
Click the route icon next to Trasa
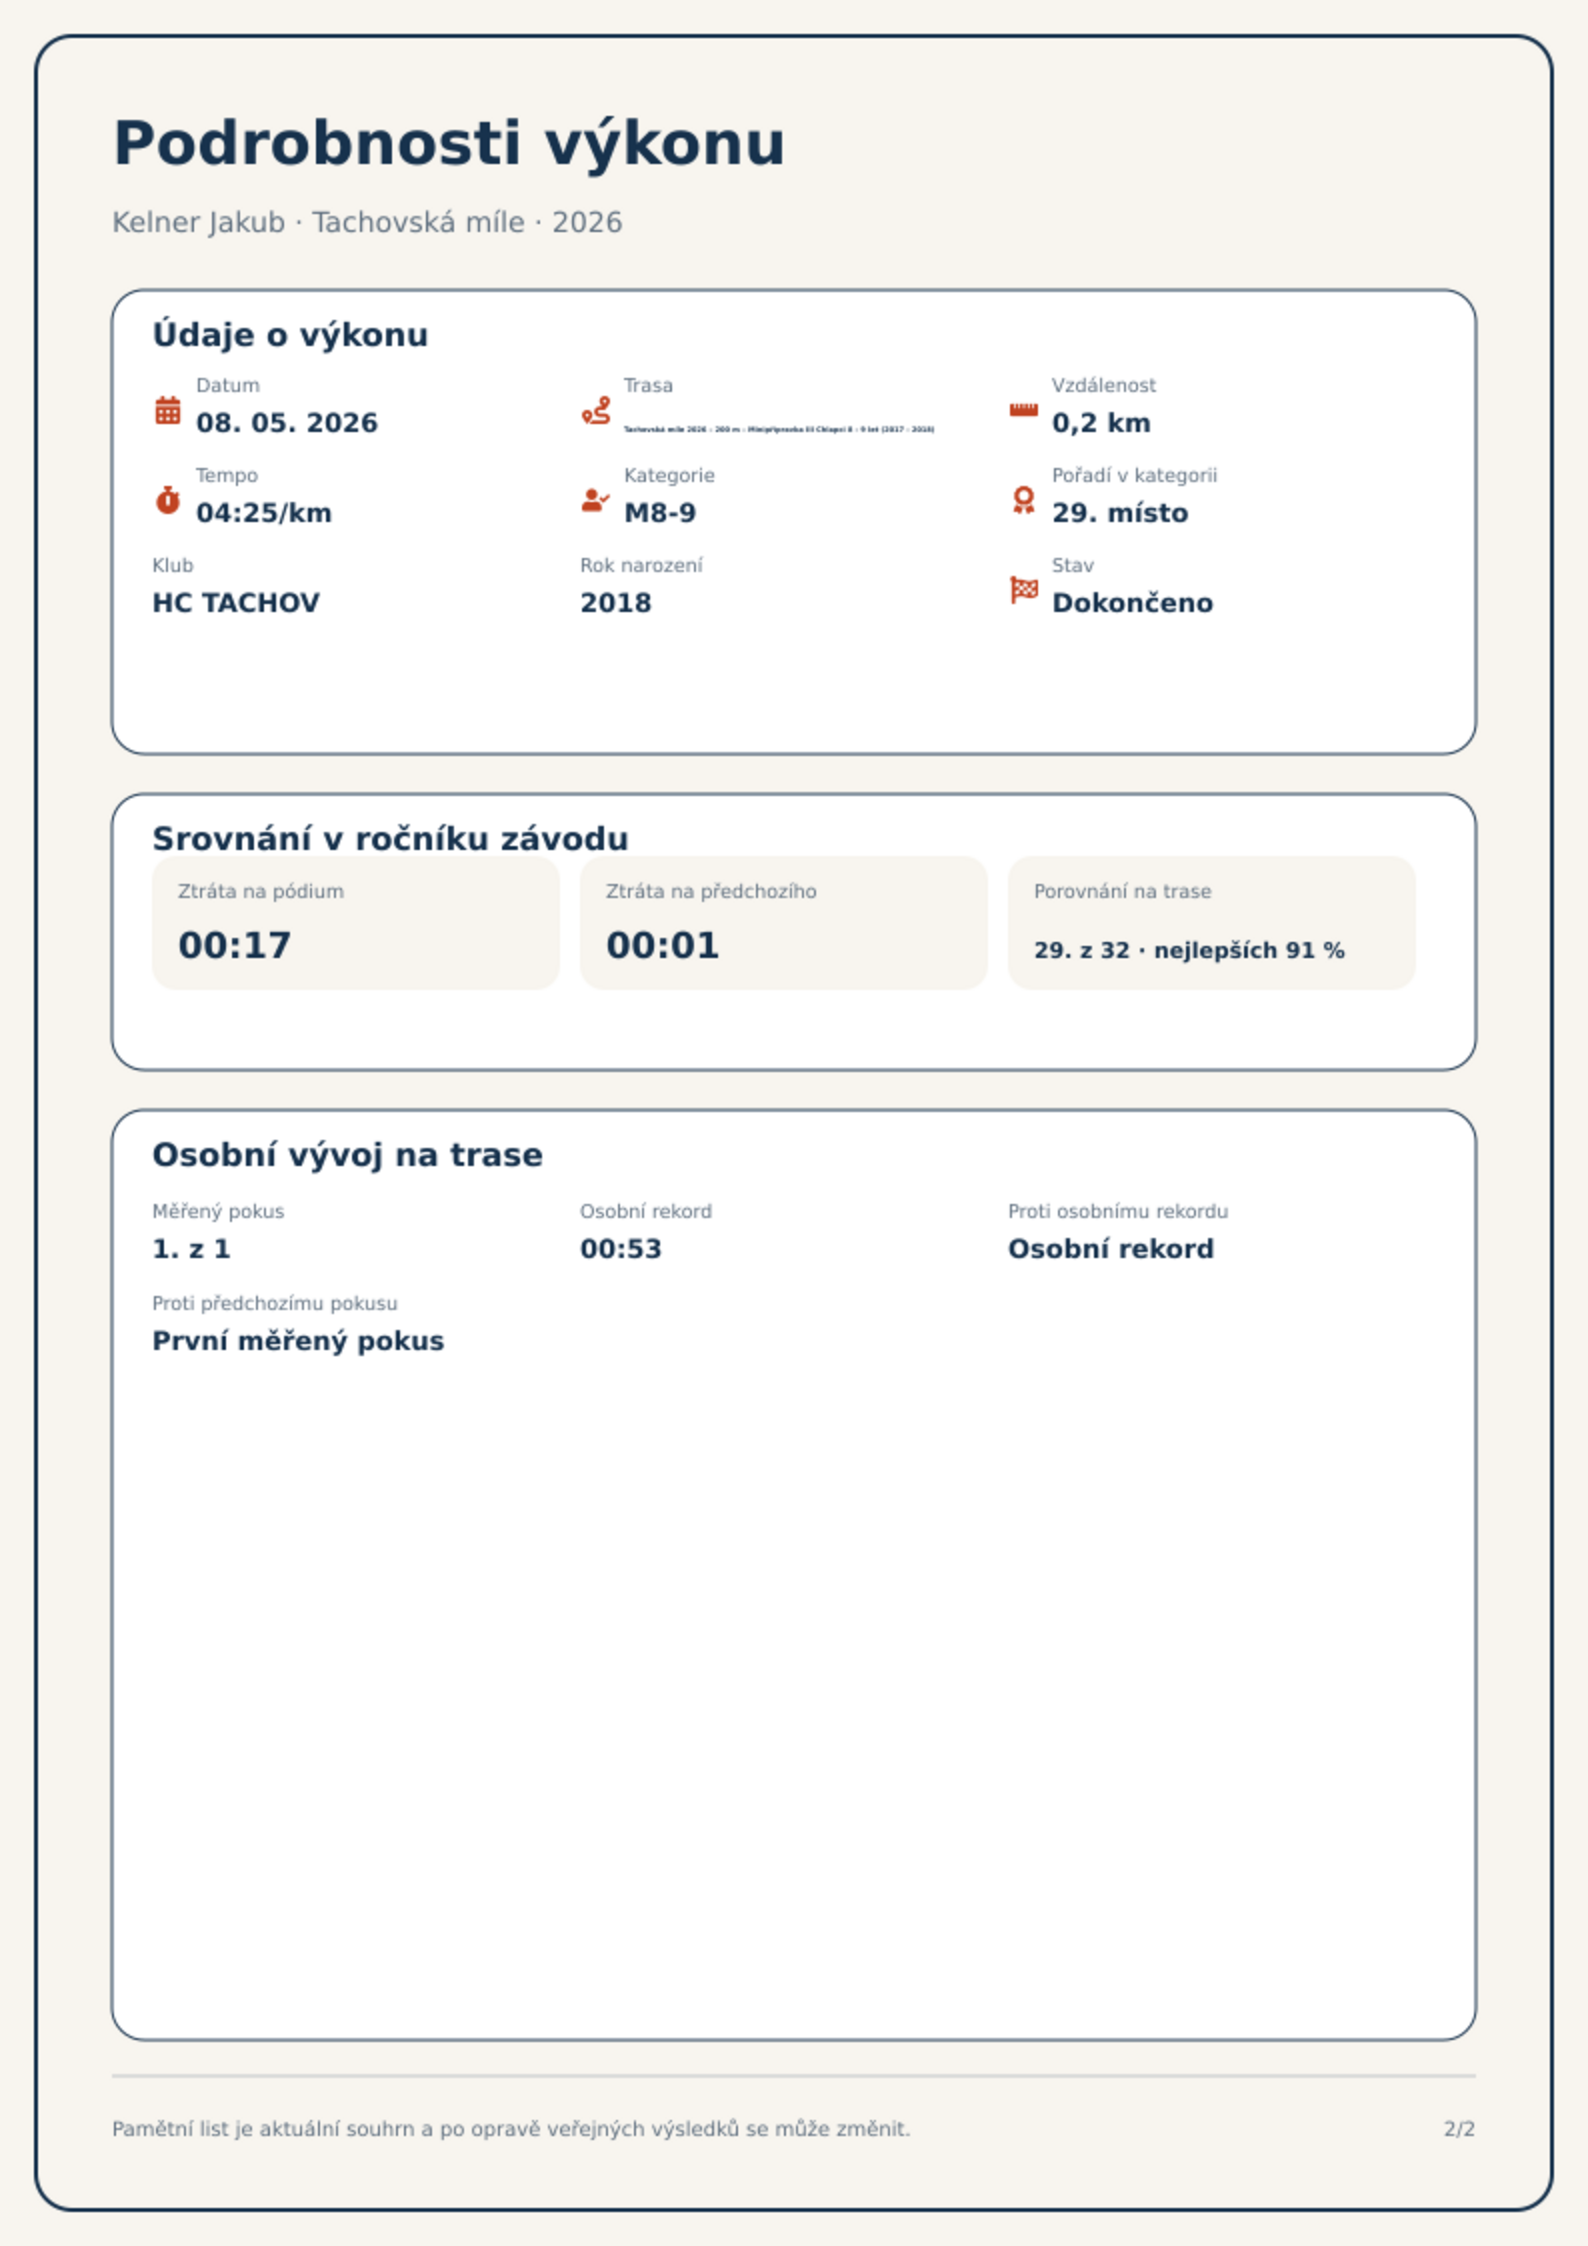(x=596, y=410)
